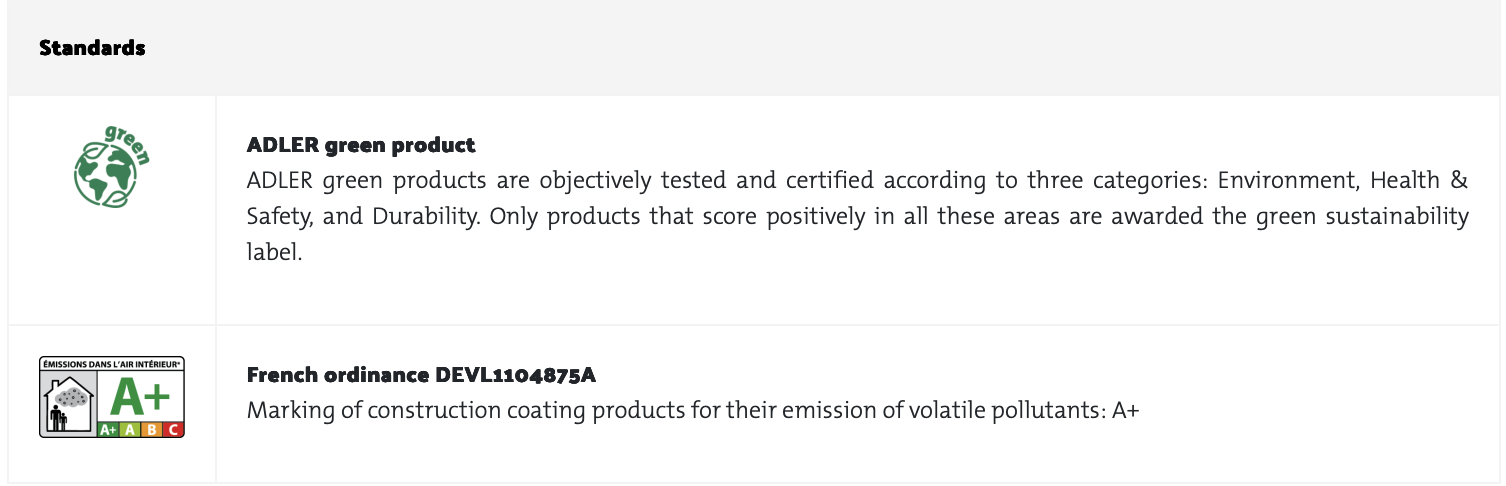Image resolution: width=1506 pixels, height=486 pixels.
Task: Click the 'Émissions dans l'air intérieur' label caption
Action: click(x=111, y=364)
